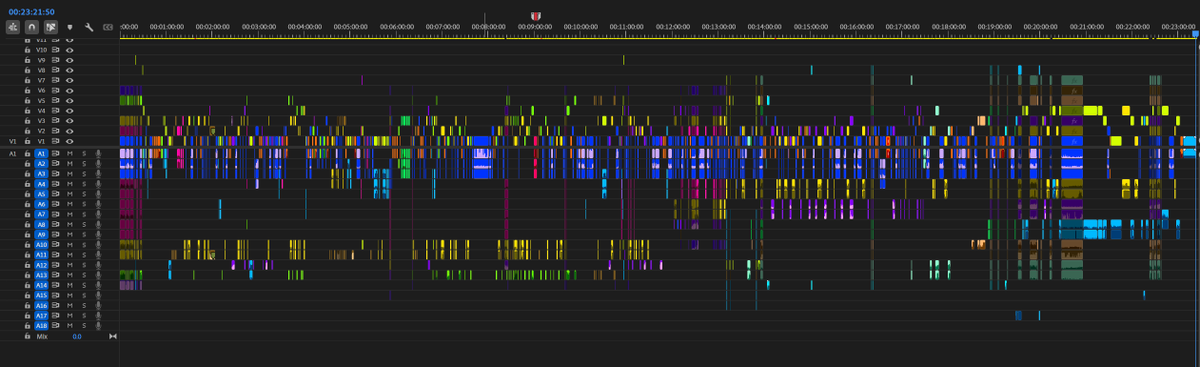Toggle track lock for A10
This screenshot has width=1200, height=367.
pyautogui.click(x=28, y=245)
